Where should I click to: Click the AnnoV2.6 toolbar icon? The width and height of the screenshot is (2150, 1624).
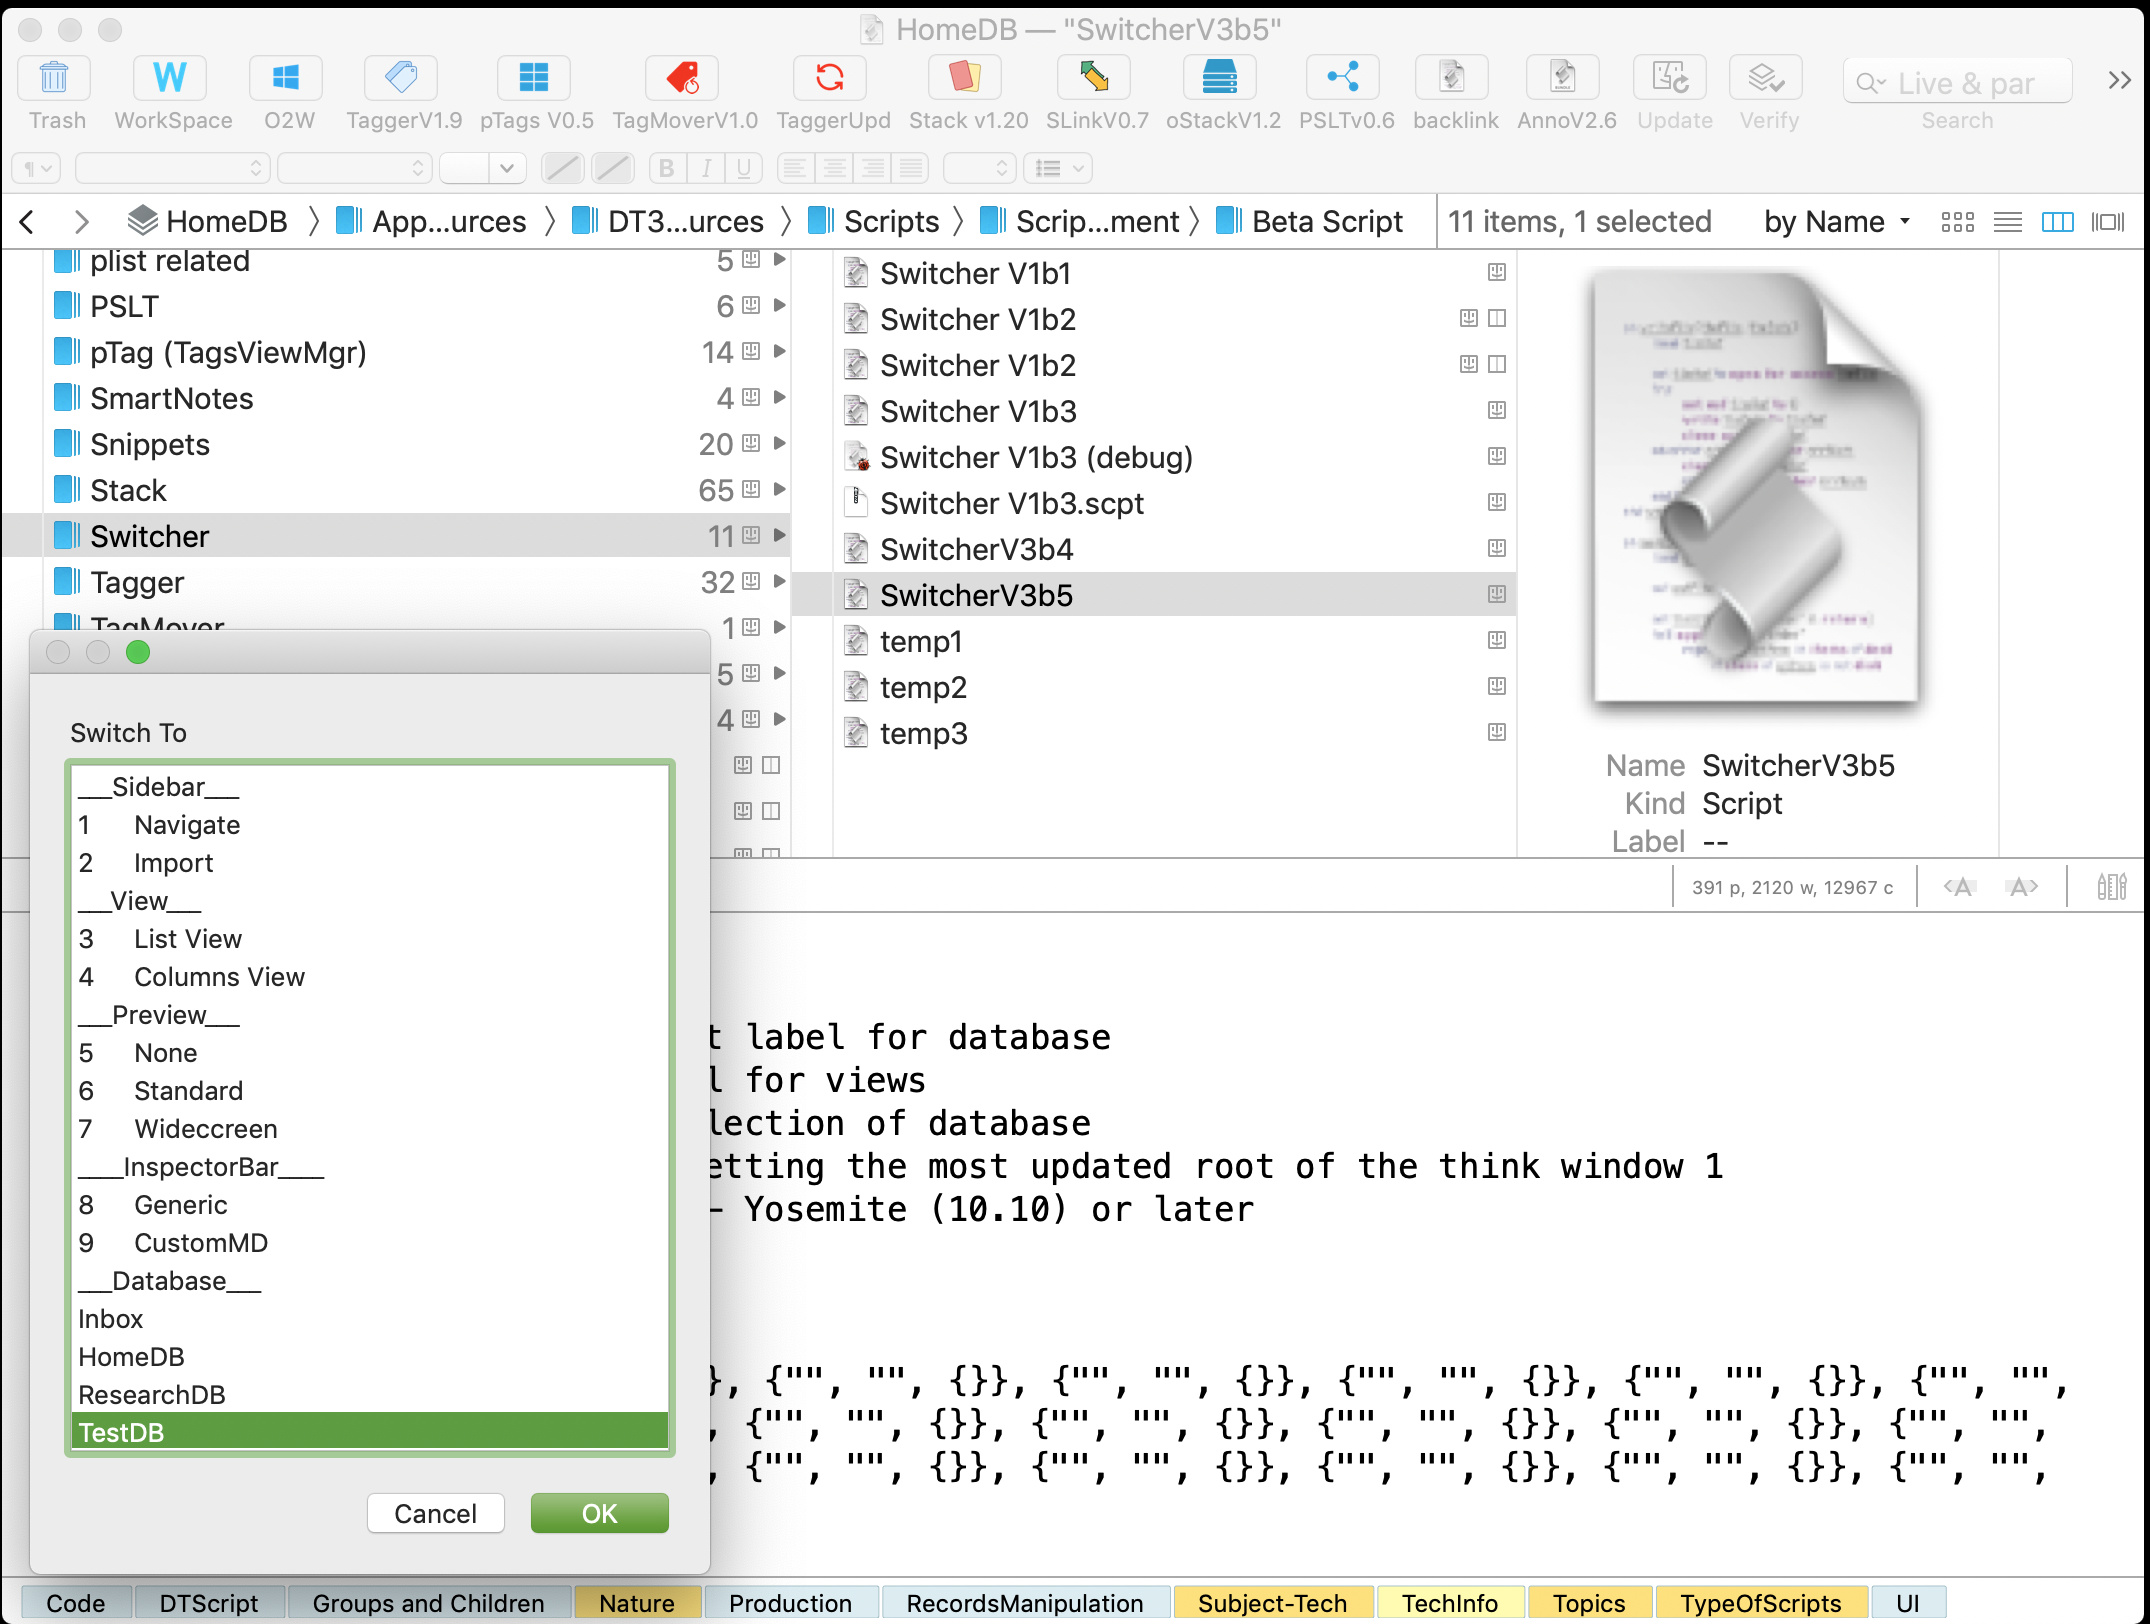(1564, 79)
